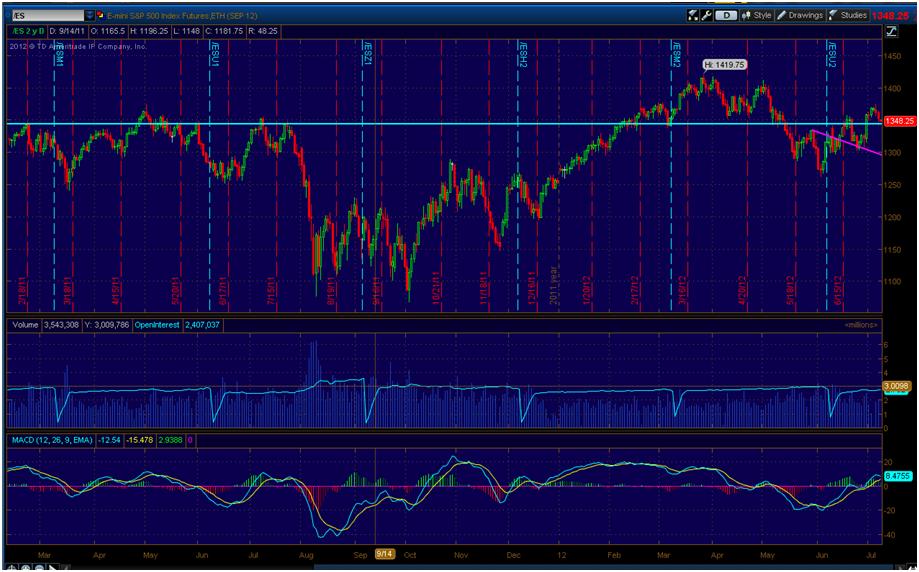Click the red 1348.25 last price in toolbar
Viewport: 919px width, 572px height.
[x=891, y=16]
